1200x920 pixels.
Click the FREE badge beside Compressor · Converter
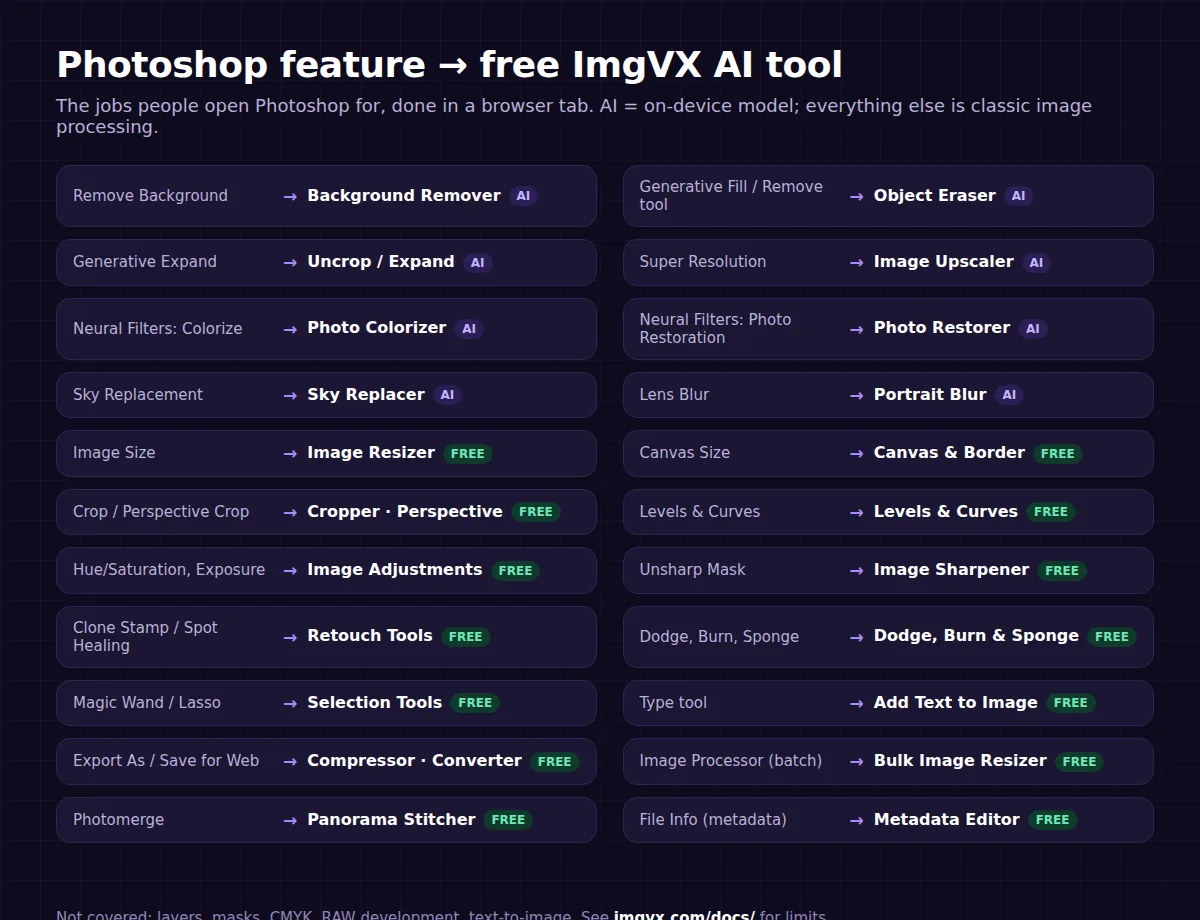tap(555, 762)
